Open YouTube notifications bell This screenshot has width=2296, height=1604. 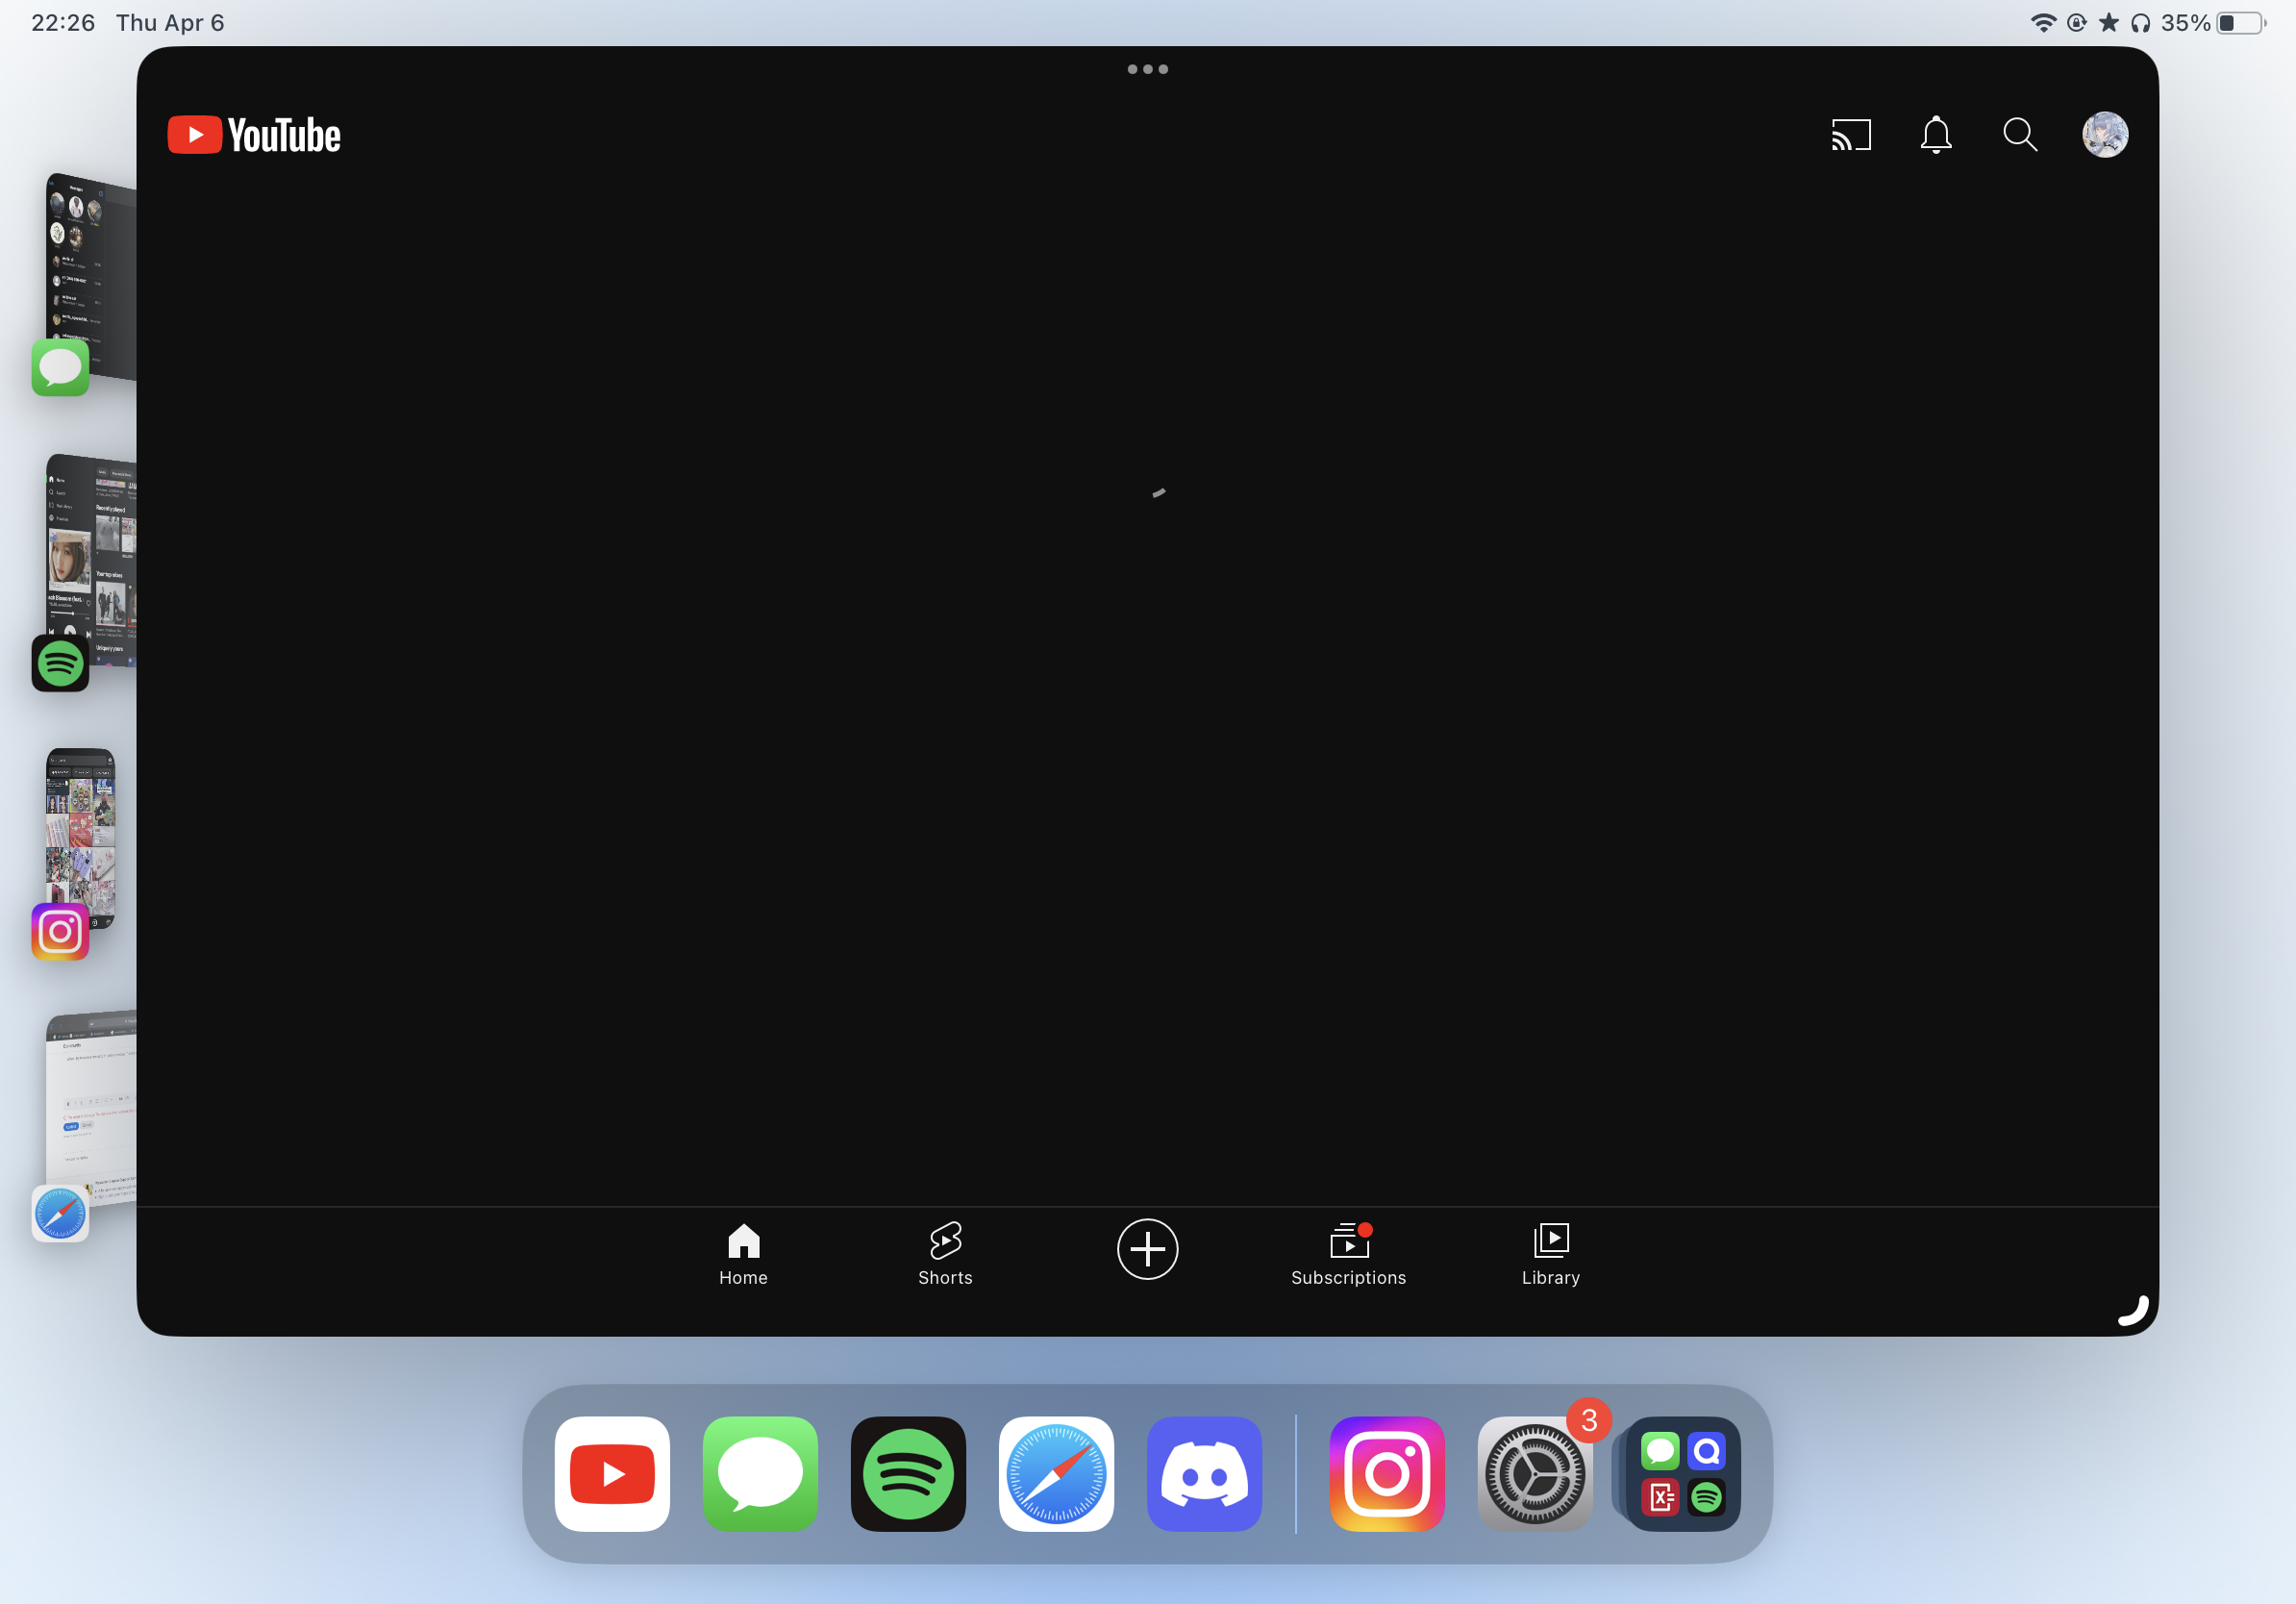click(1935, 135)
